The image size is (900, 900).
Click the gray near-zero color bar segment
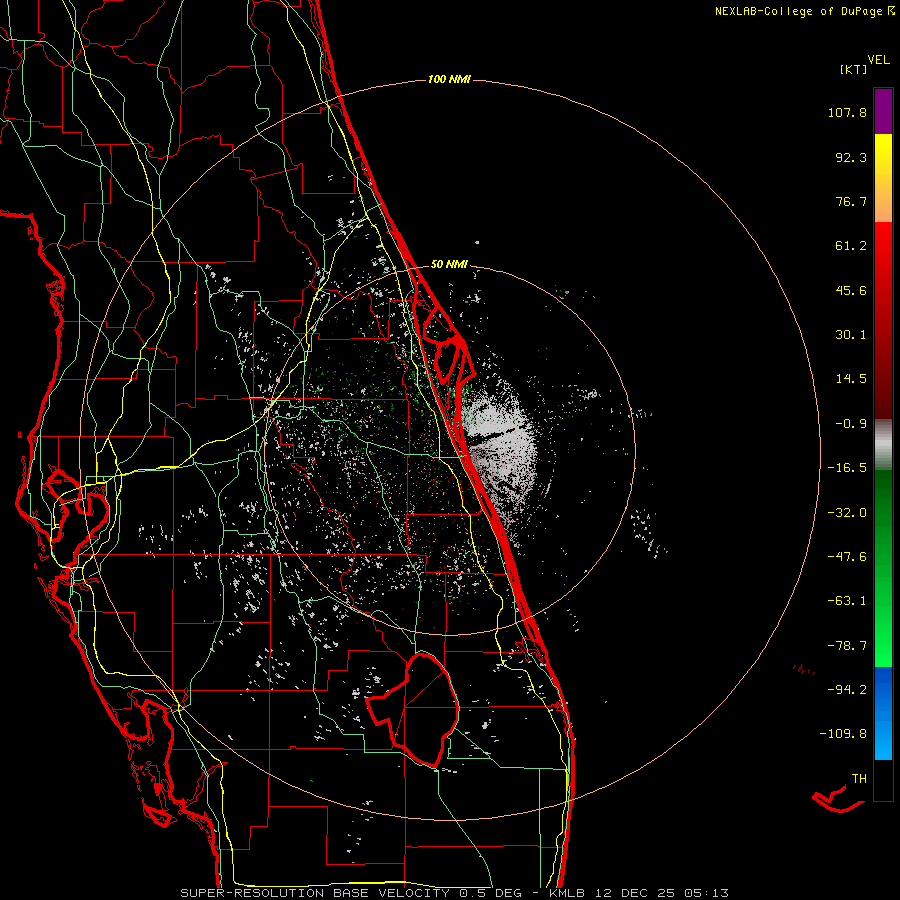click(x=883, y=445)
